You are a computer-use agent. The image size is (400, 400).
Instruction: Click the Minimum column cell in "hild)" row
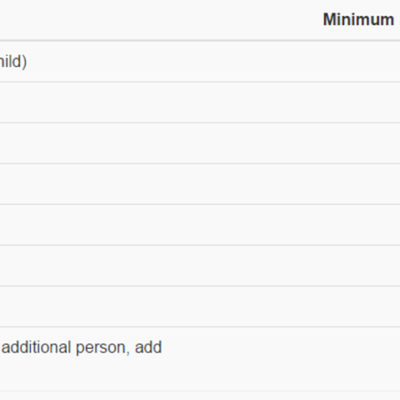(x=360, y=61)
